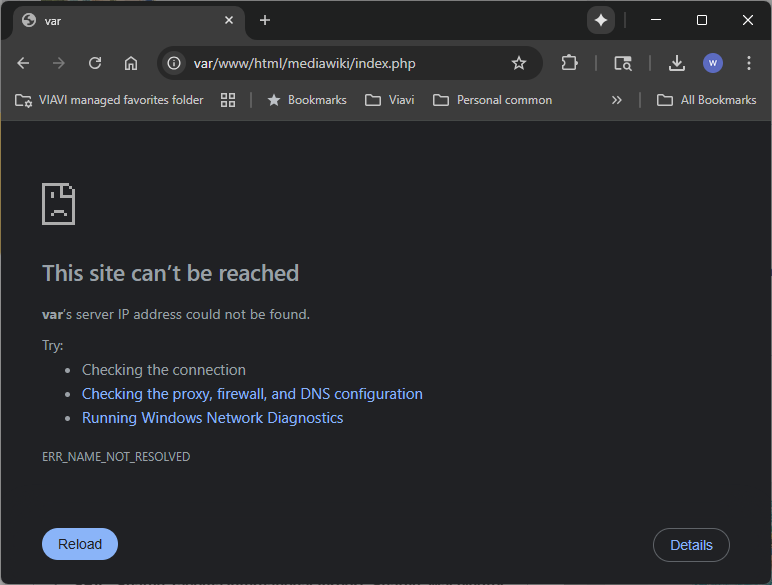
Task: Open the tab search icon
Action: tap(623, 63)
